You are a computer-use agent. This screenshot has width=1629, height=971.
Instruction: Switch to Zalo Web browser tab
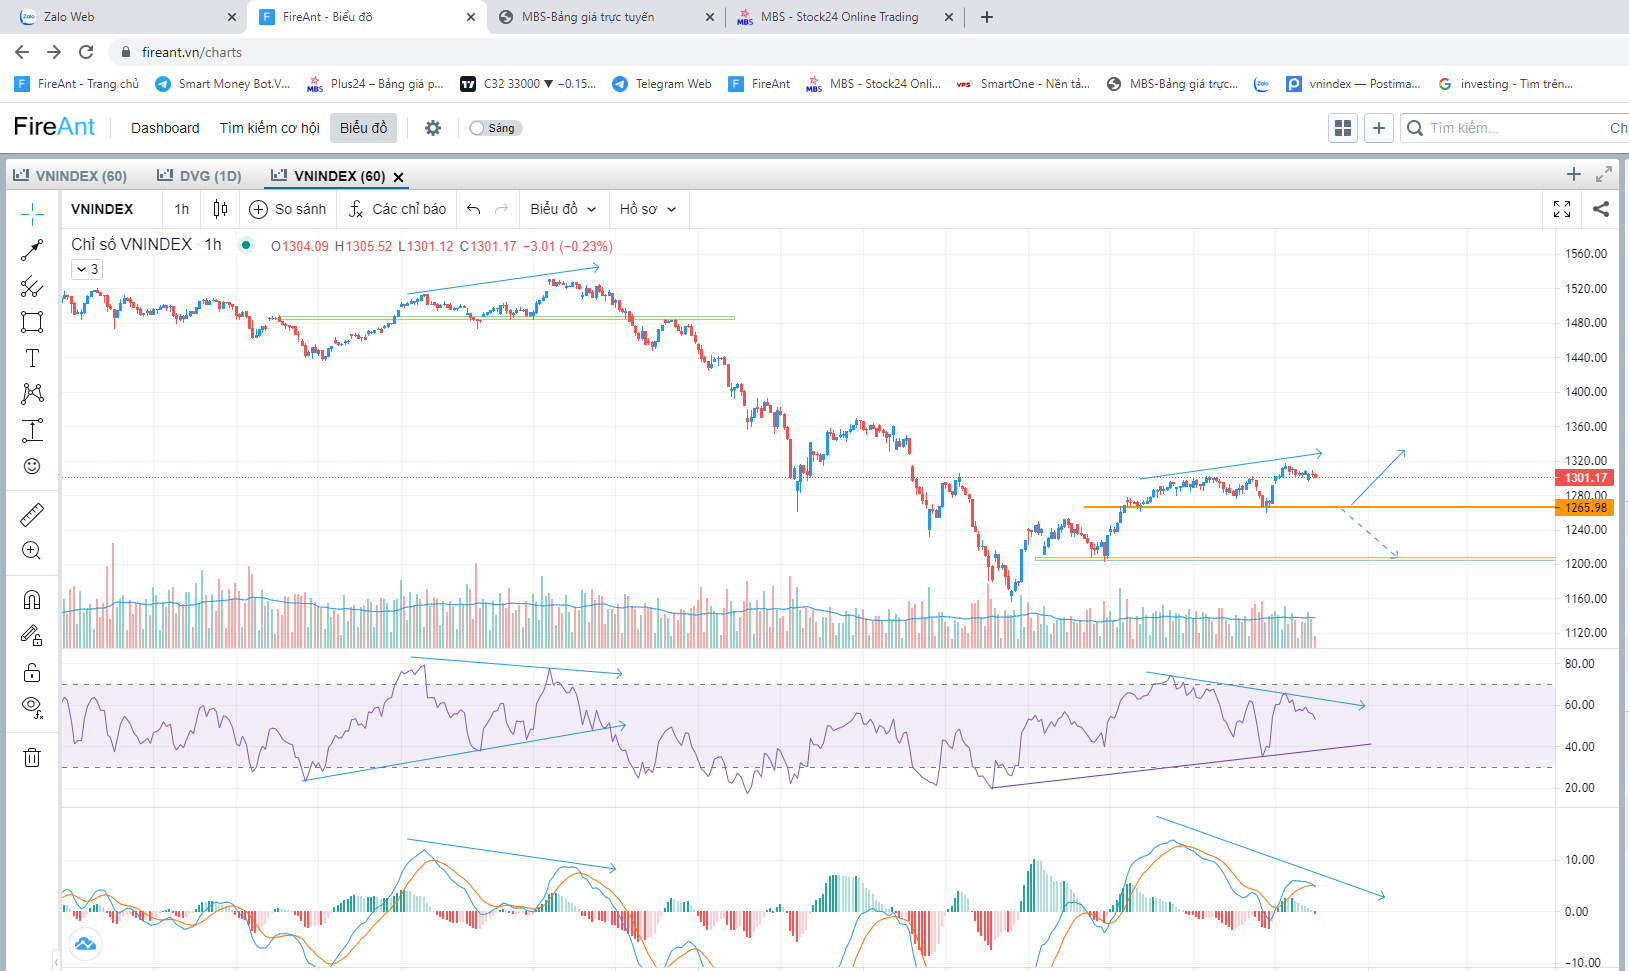pos(126,17)
